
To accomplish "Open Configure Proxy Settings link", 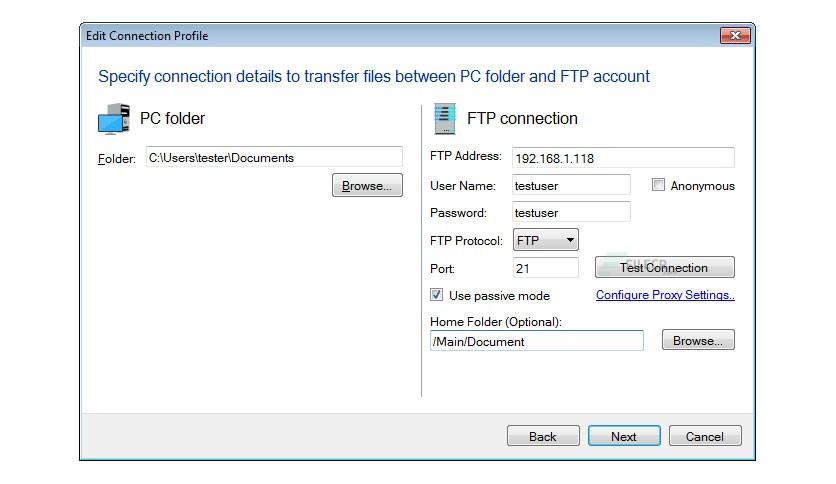I will (x=665, y=295).
